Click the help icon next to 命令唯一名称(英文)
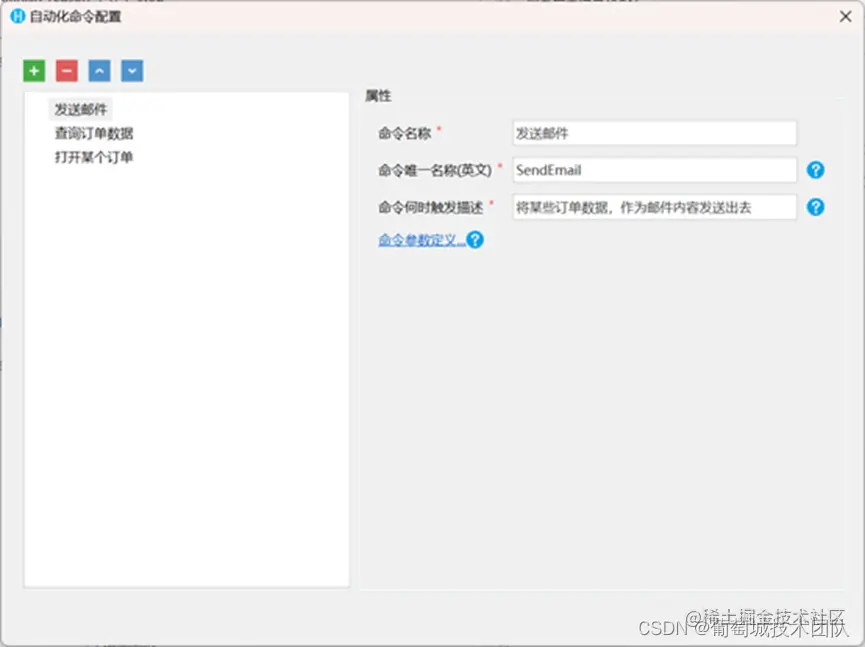 click(815, 170)
